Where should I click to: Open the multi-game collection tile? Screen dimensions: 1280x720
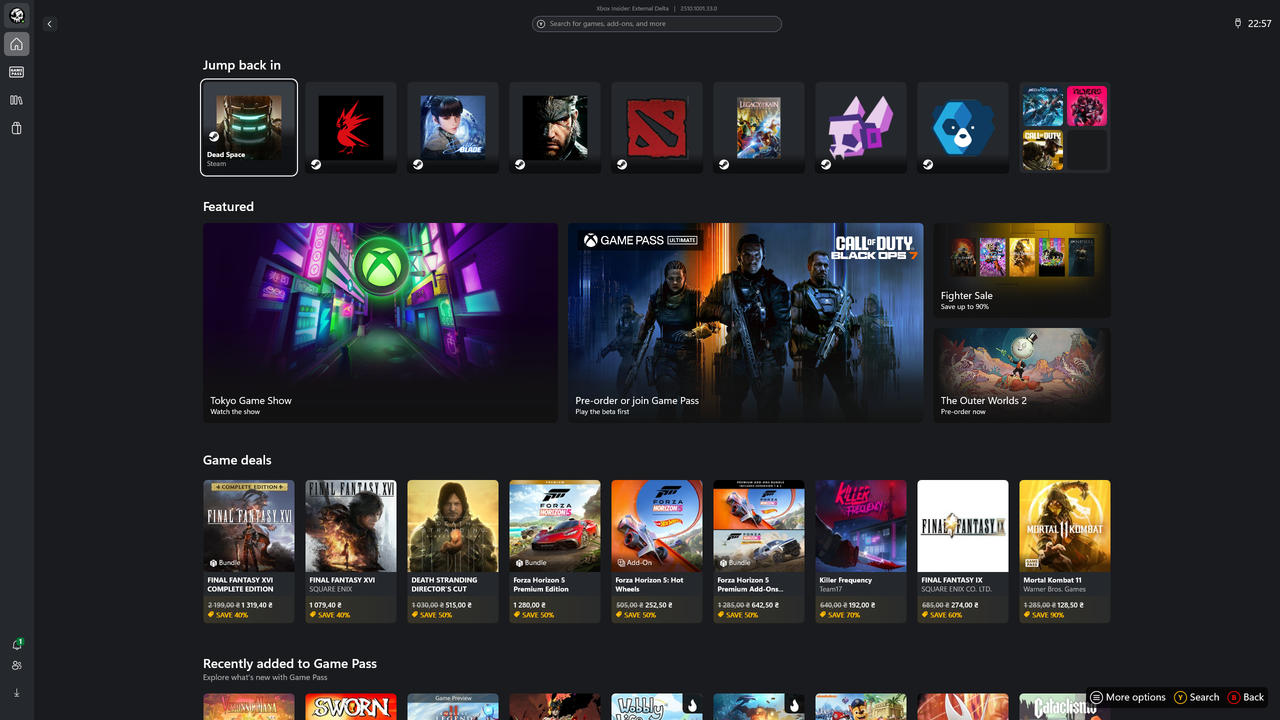coord(1065,127)
